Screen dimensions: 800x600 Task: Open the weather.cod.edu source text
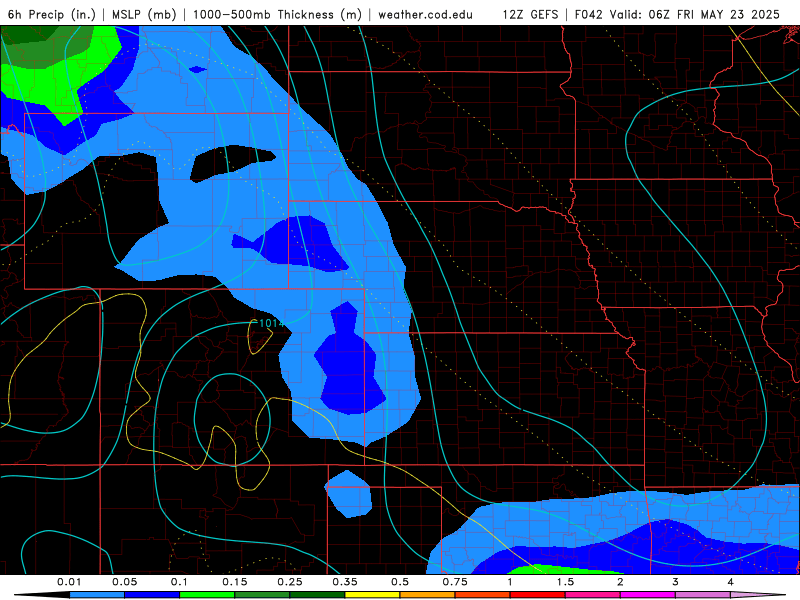tap(425, 14)
